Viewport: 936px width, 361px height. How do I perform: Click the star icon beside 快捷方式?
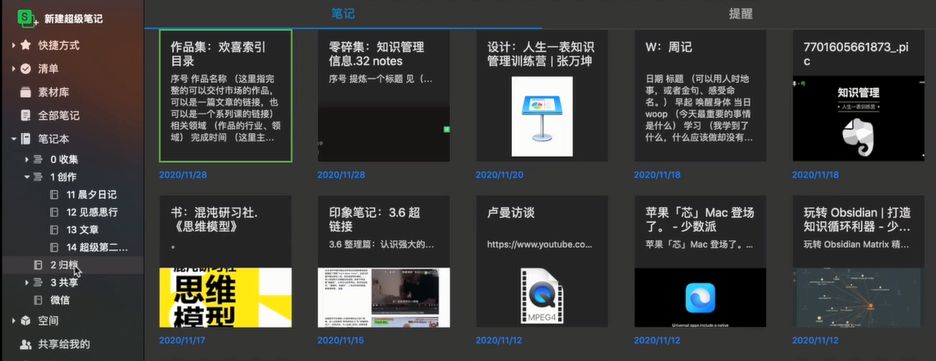(26, 45)
